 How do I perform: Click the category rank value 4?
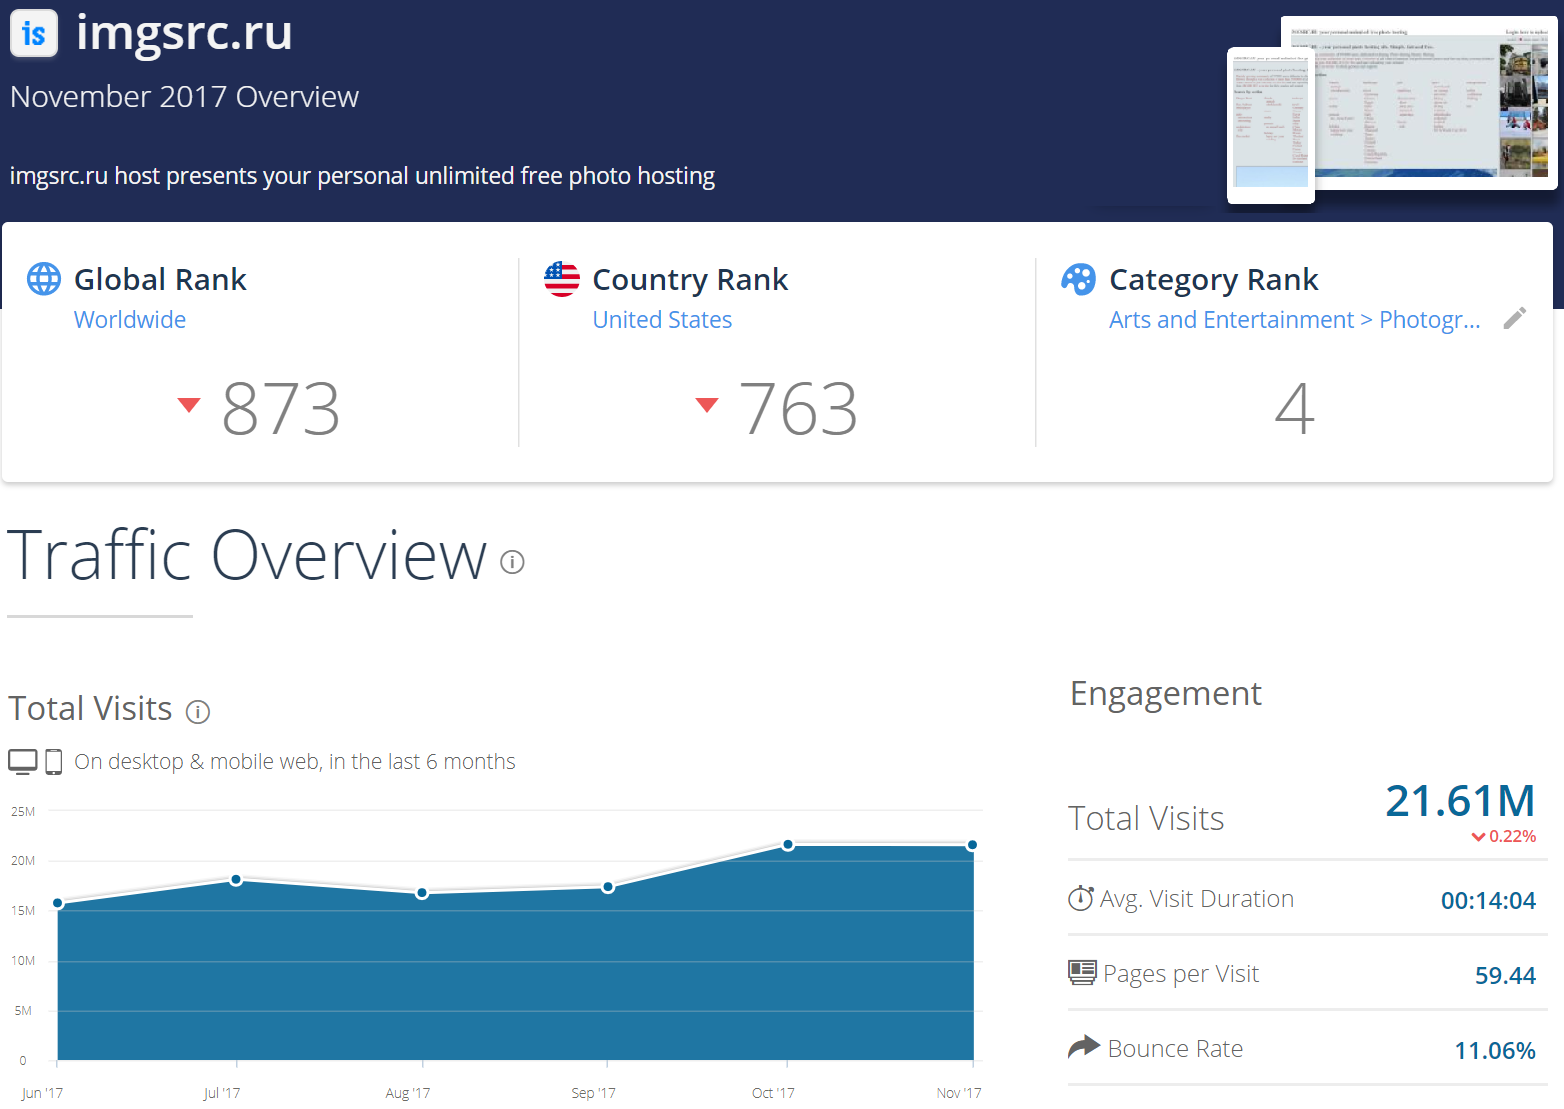[1295, 409]
